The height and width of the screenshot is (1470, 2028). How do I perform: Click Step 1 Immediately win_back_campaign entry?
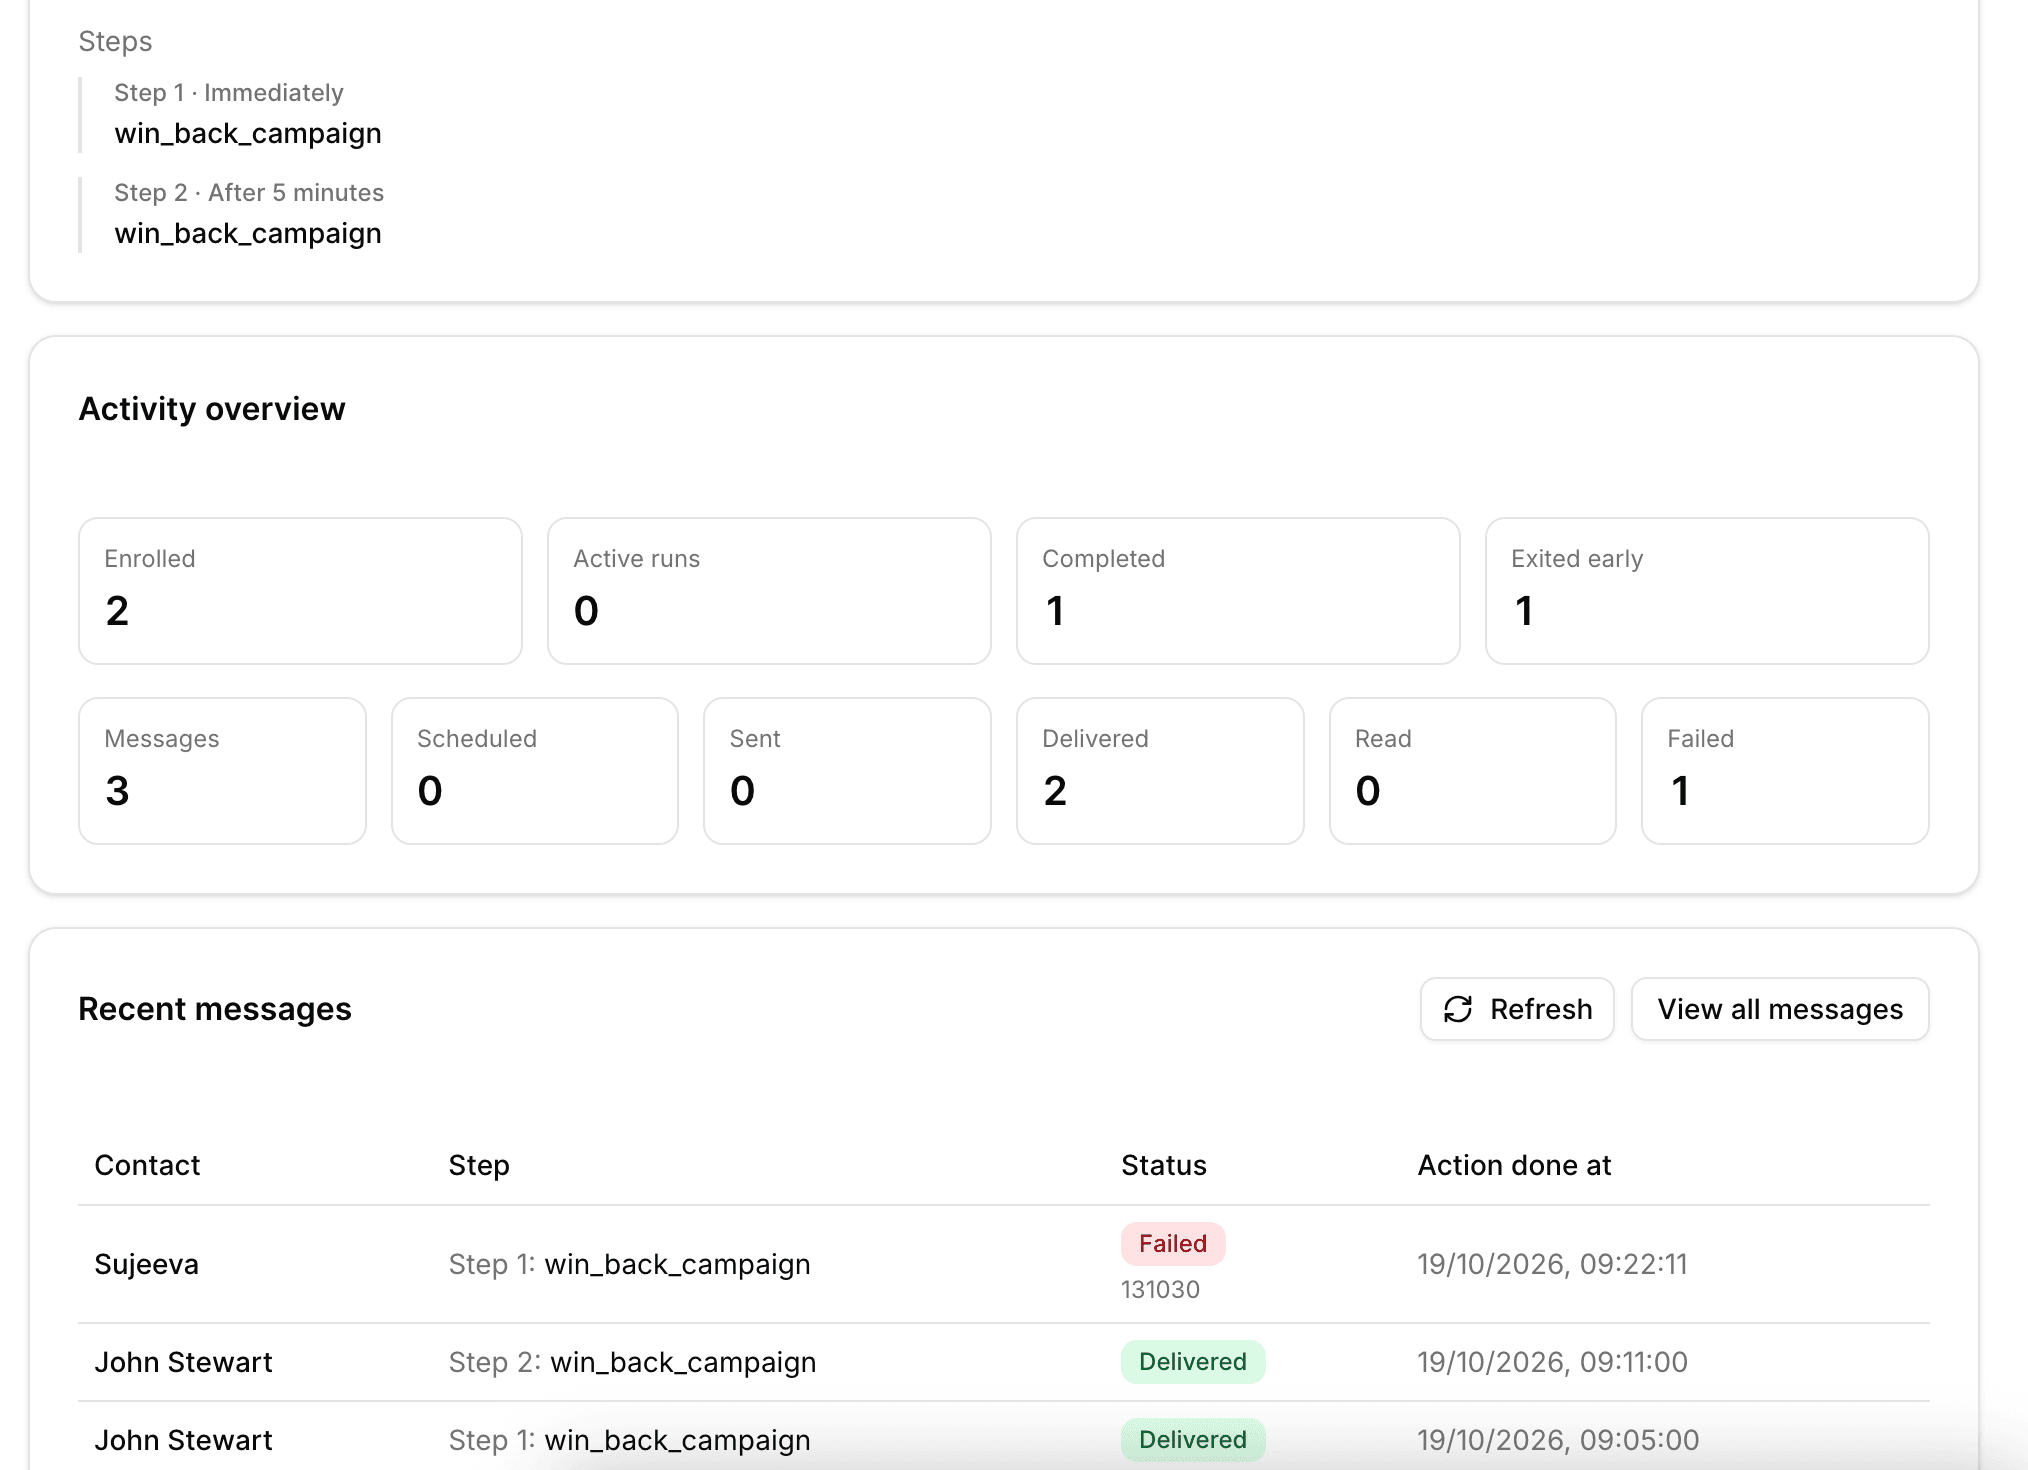tap(248, 114)
